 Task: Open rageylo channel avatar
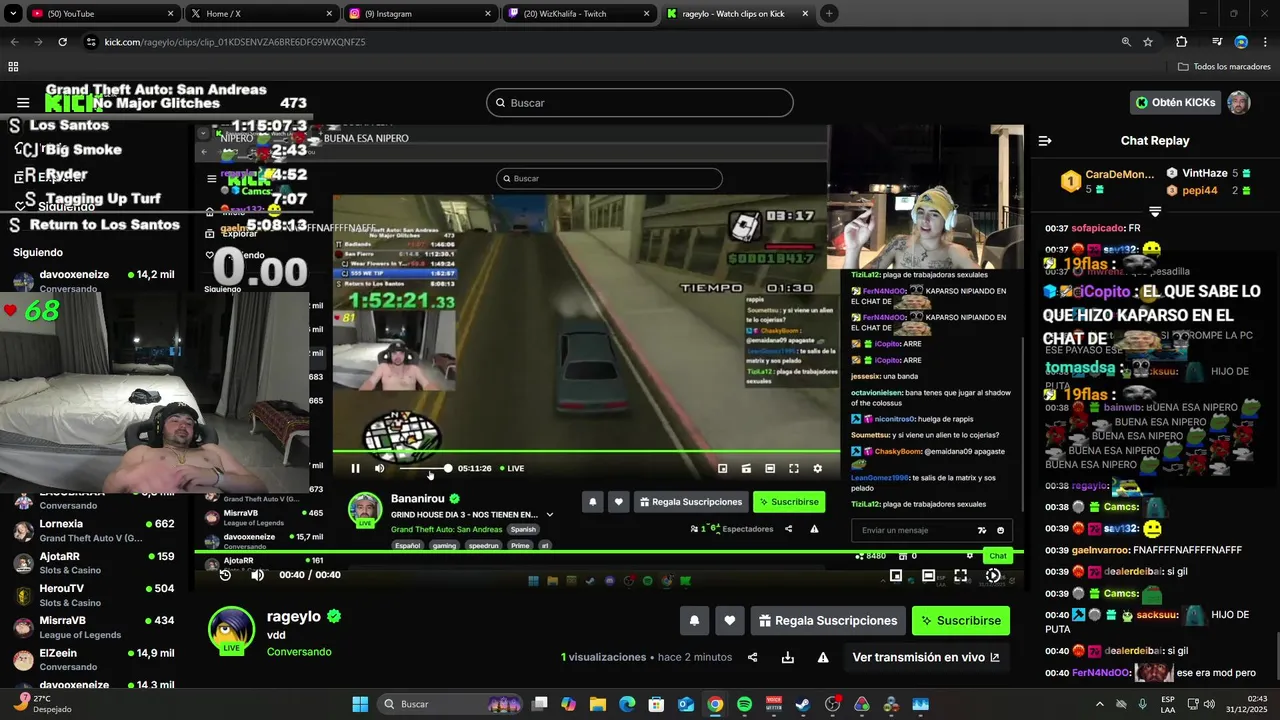point(231,630)
